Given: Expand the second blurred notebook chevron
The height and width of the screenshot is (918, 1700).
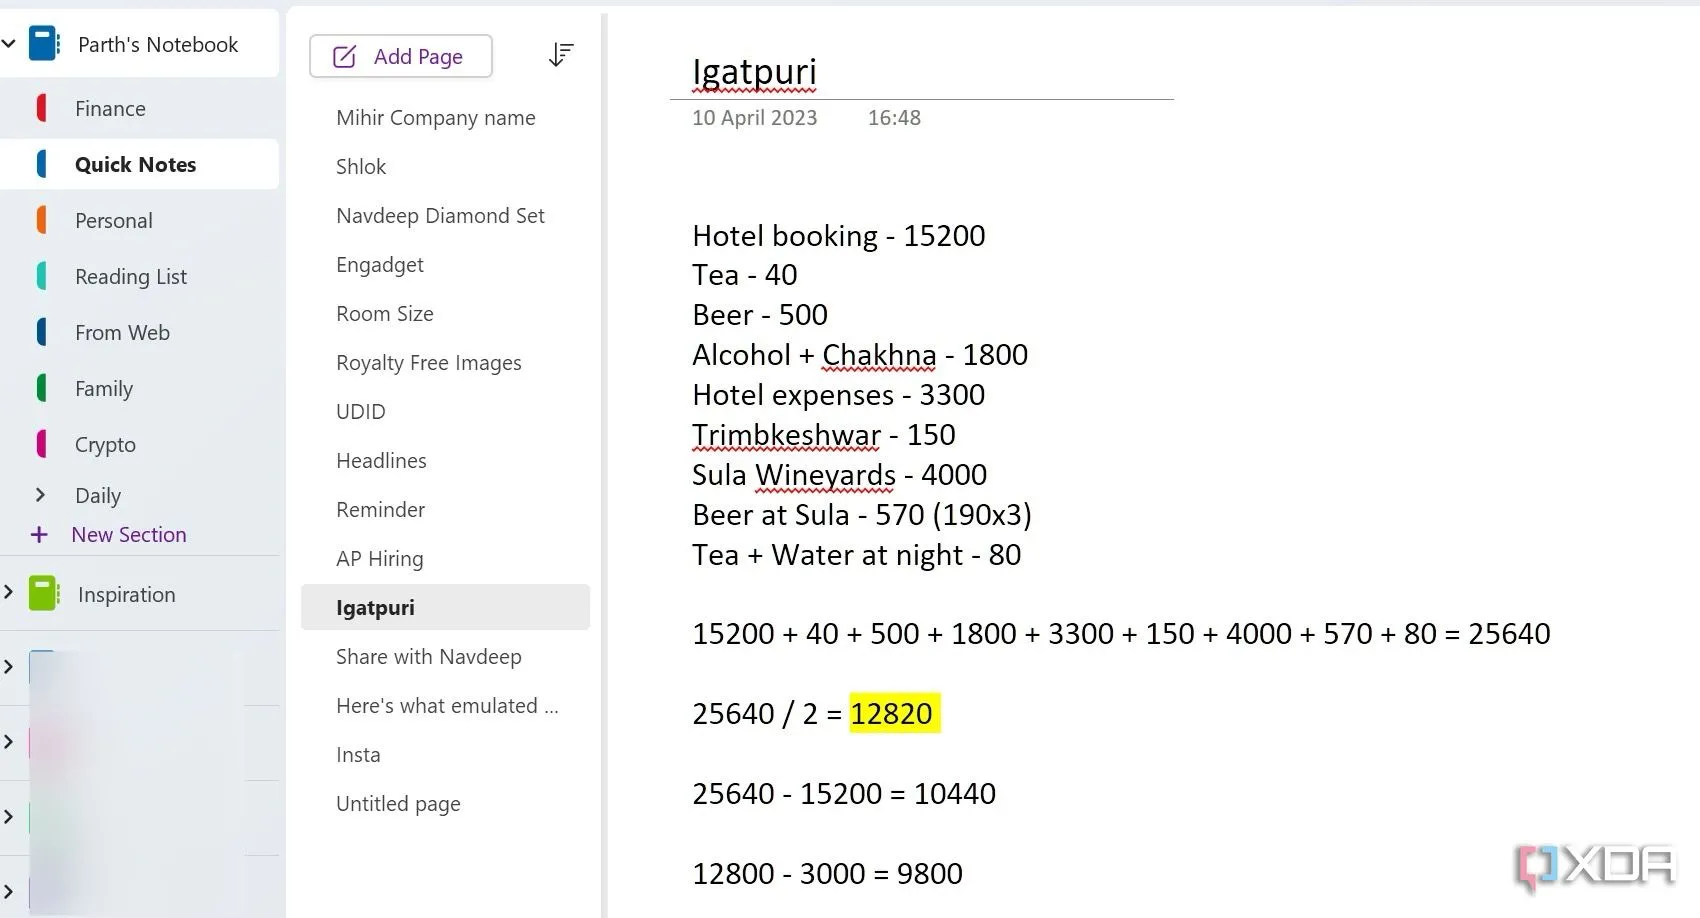Looking at the screenshot, I should (9, 742).
